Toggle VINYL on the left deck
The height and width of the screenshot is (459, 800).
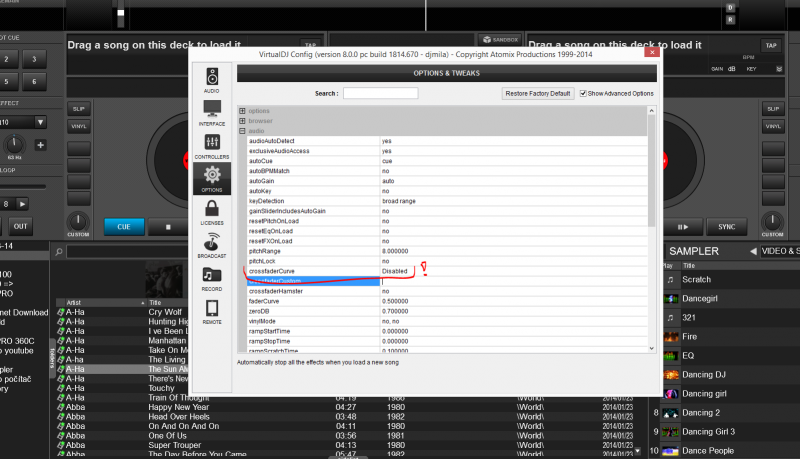[79, 126]
